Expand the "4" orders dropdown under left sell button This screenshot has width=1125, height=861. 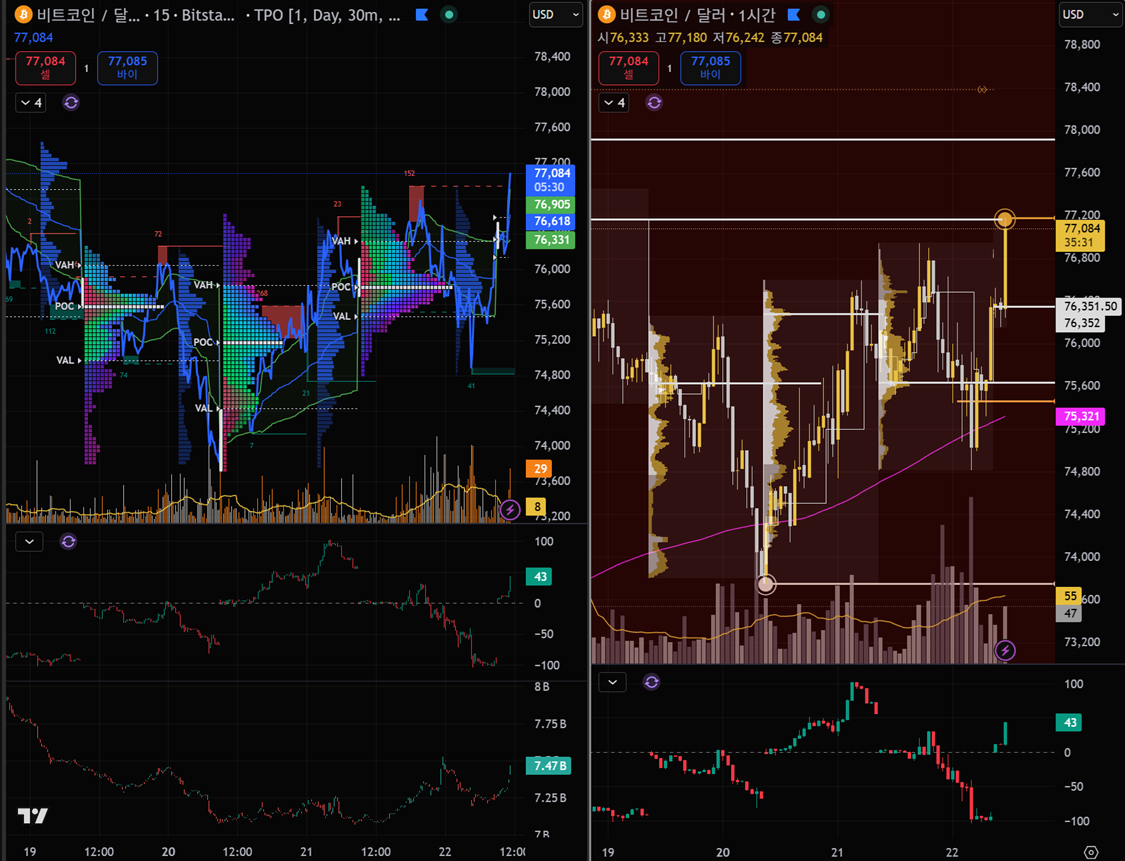tap(29, 102)
